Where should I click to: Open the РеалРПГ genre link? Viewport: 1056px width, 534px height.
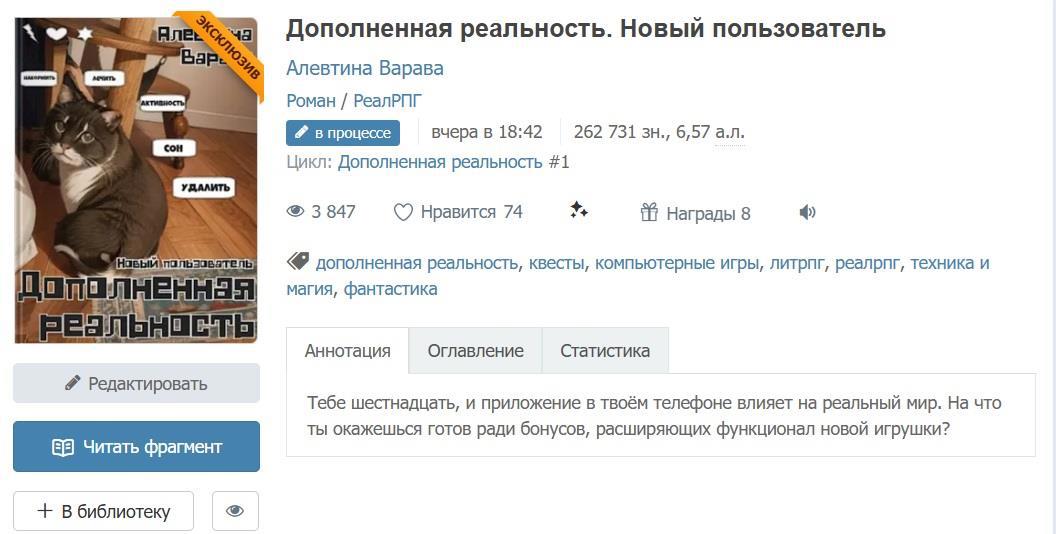coord(388,100)
